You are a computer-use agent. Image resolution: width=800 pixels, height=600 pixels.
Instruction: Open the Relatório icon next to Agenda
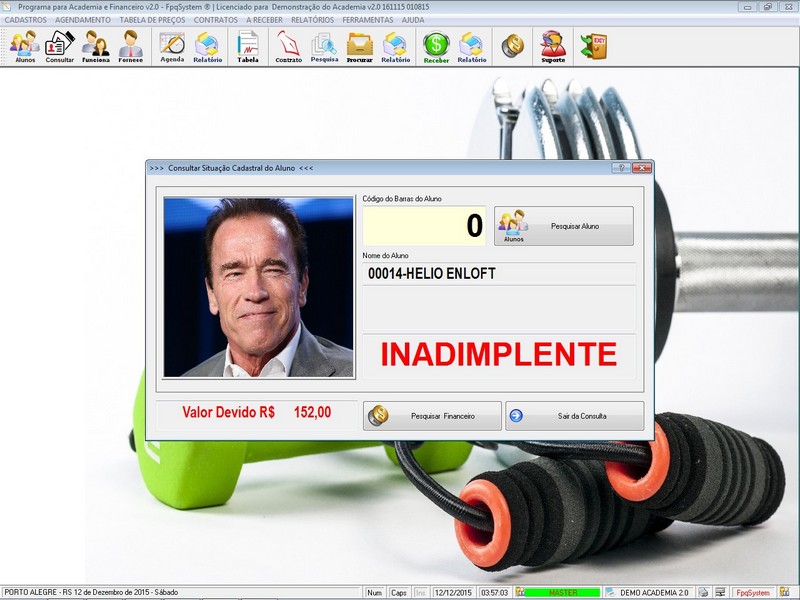(208, 46)
